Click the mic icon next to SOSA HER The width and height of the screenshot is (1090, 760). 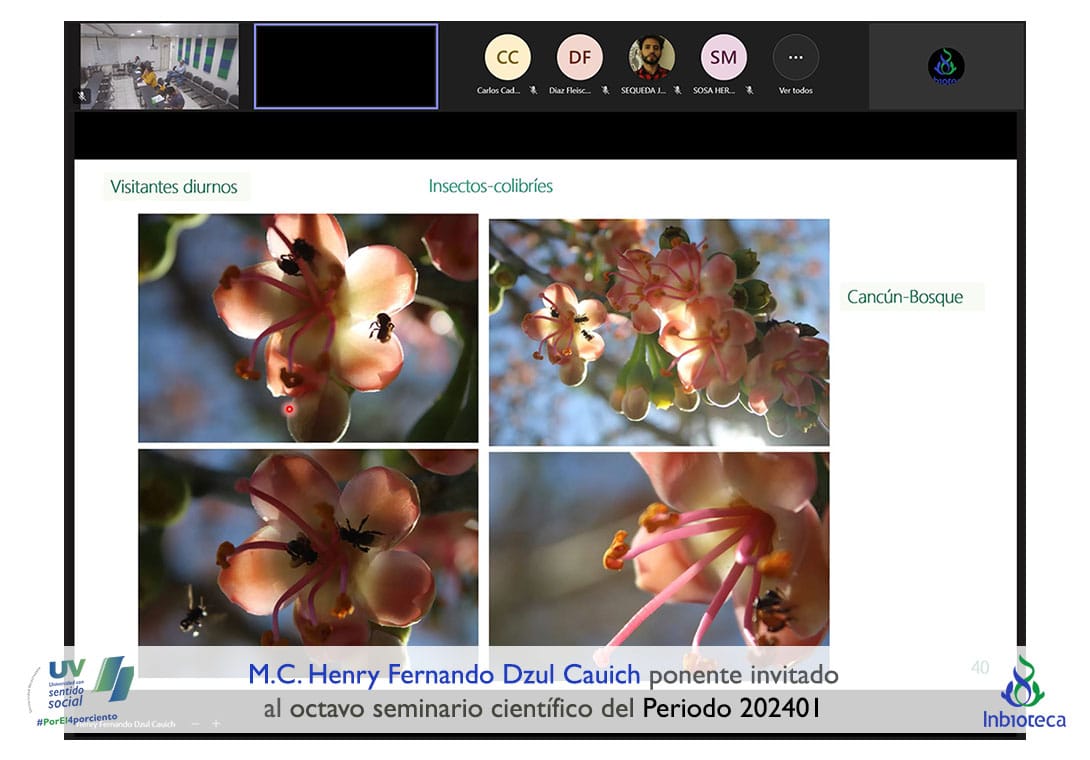(x=749, y=90)
